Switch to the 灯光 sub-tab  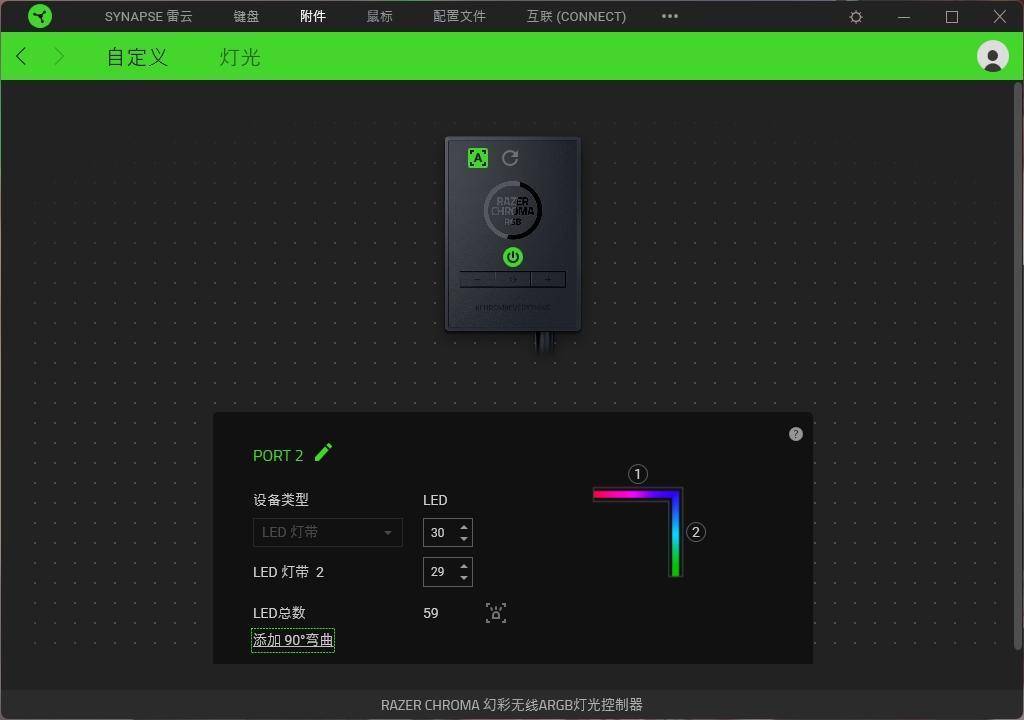click(240, 57)
